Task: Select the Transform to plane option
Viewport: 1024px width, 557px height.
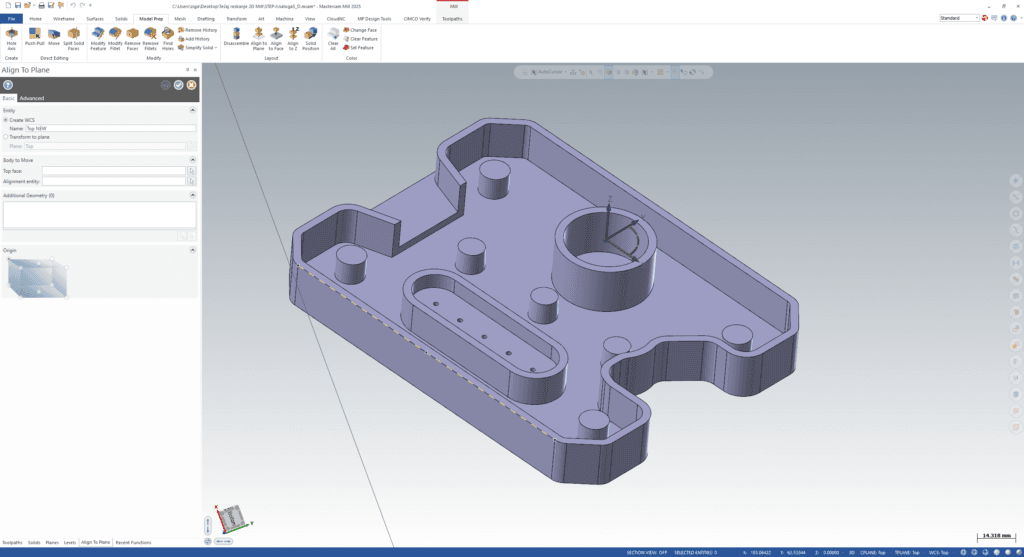Action: pyautogui.click(x=5, y=137)
